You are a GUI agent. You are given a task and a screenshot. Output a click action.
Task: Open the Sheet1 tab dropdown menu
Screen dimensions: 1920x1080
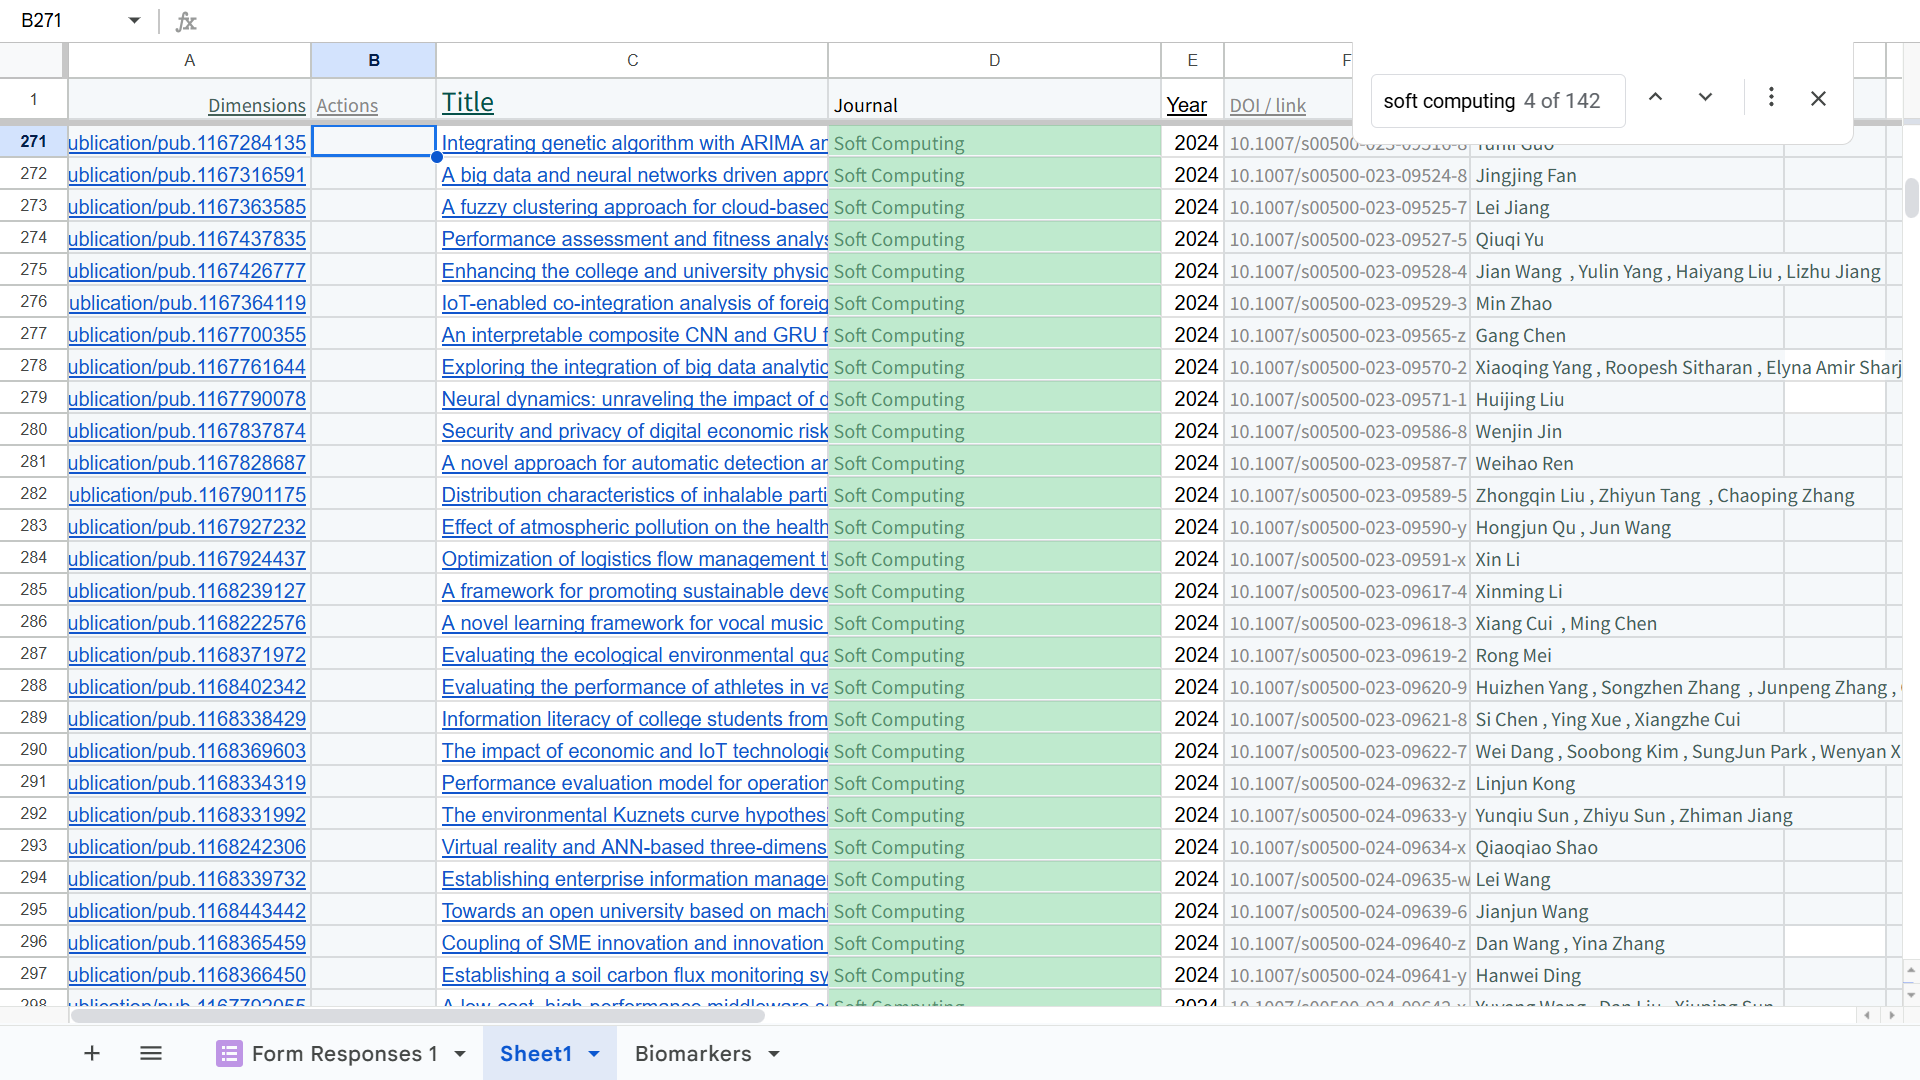tap(594, 1054)
